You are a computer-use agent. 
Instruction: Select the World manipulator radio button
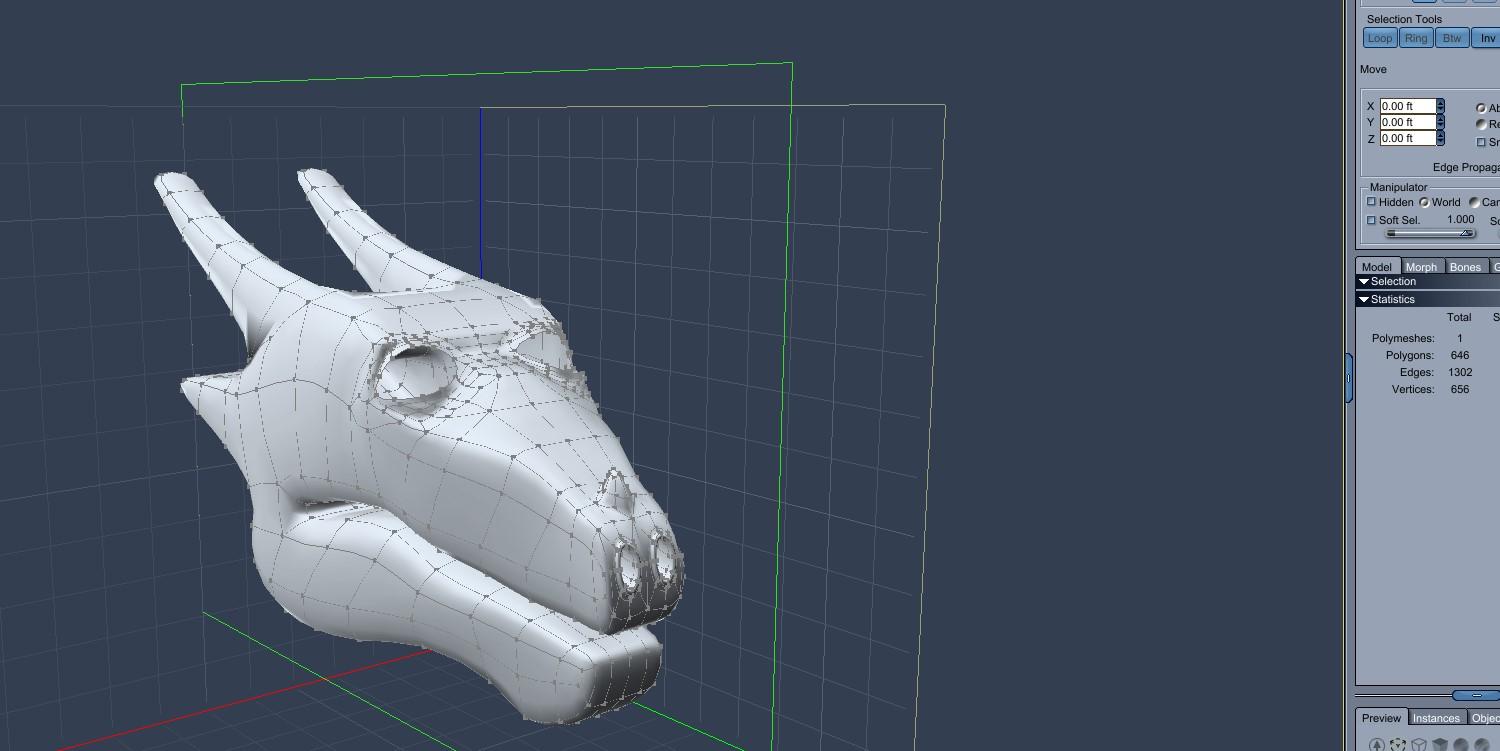pyautogui.click(x=1424, y=202)
